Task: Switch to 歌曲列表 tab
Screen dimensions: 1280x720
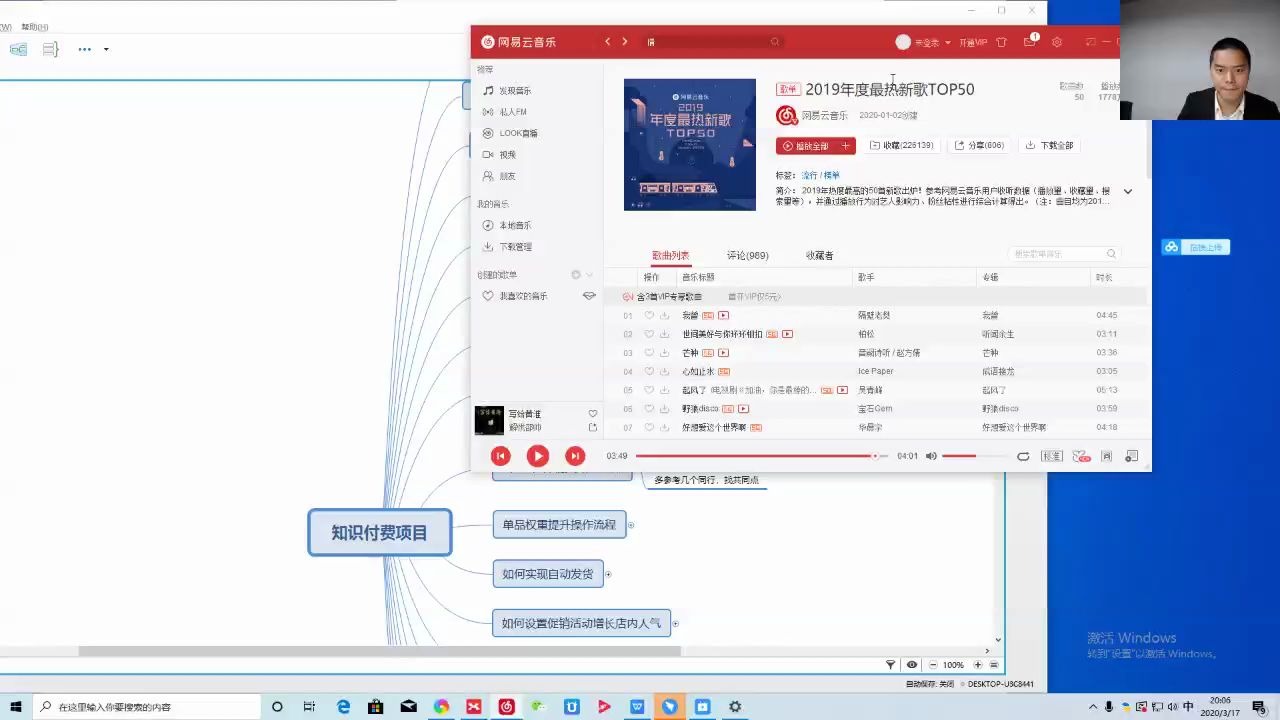Action: click(x=670, y=256)
